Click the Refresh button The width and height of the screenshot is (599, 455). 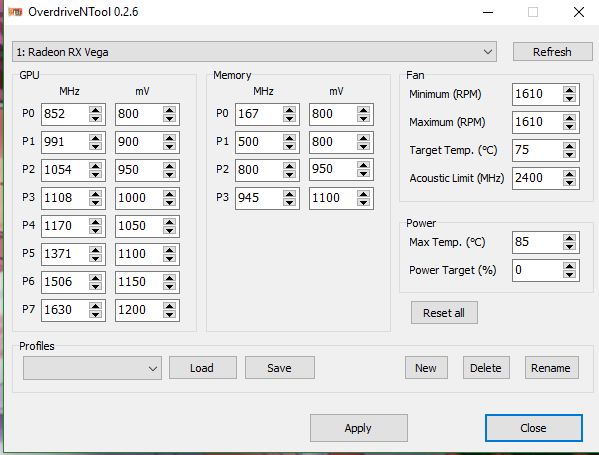point(552,52)
